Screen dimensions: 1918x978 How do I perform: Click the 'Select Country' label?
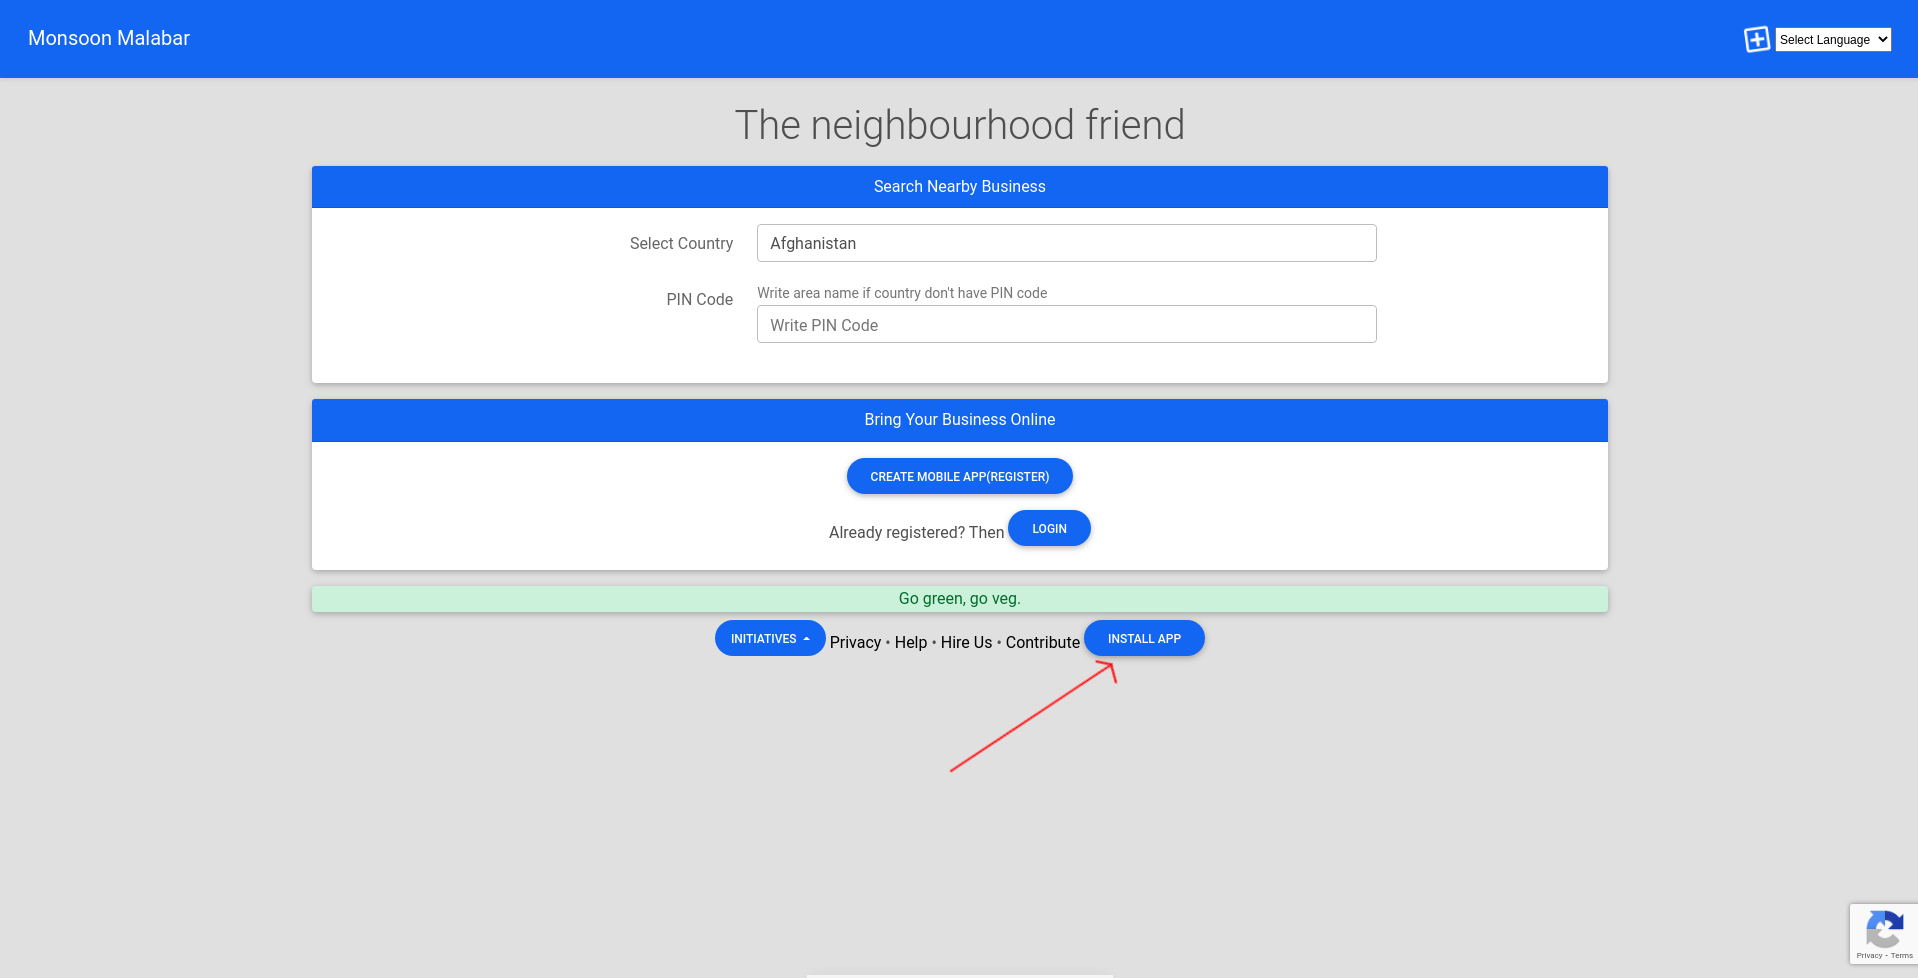[x=681, y=243]
